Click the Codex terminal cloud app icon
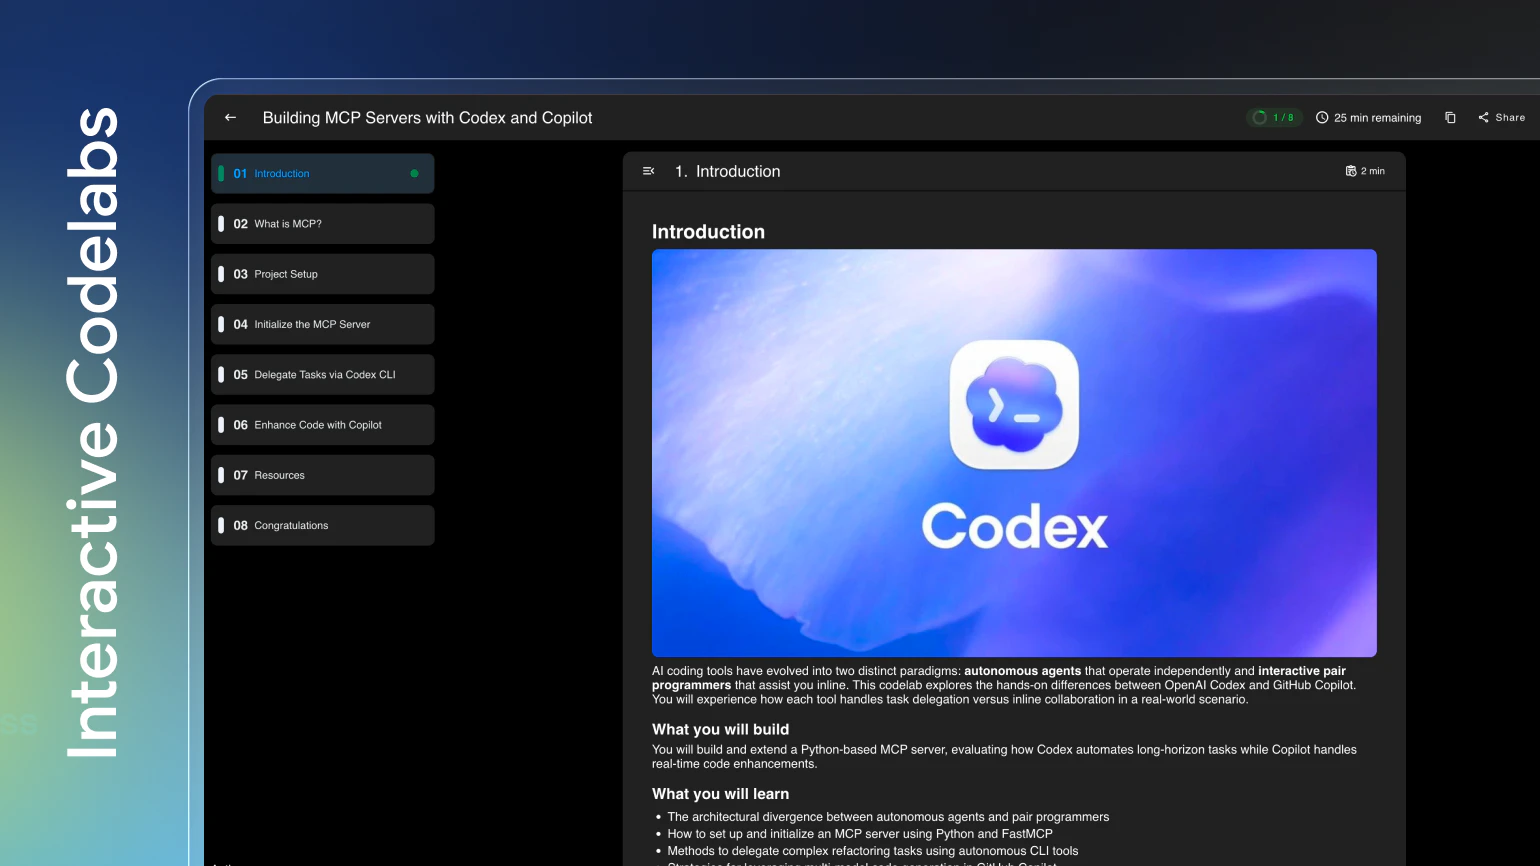This screenshot has width=1540, height=866. [x=1014, y=404]
